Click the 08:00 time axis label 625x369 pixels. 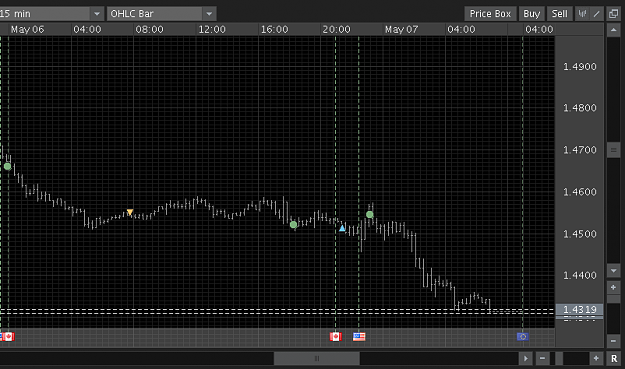pyautogui.click(x=149, y=29)
